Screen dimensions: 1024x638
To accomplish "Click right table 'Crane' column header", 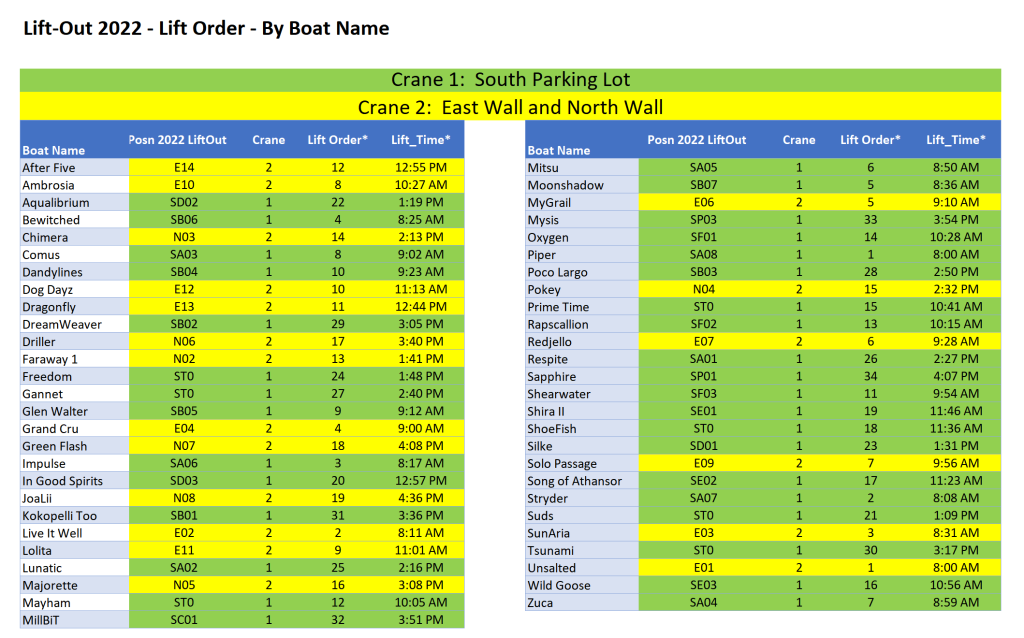I will point(799,140).
